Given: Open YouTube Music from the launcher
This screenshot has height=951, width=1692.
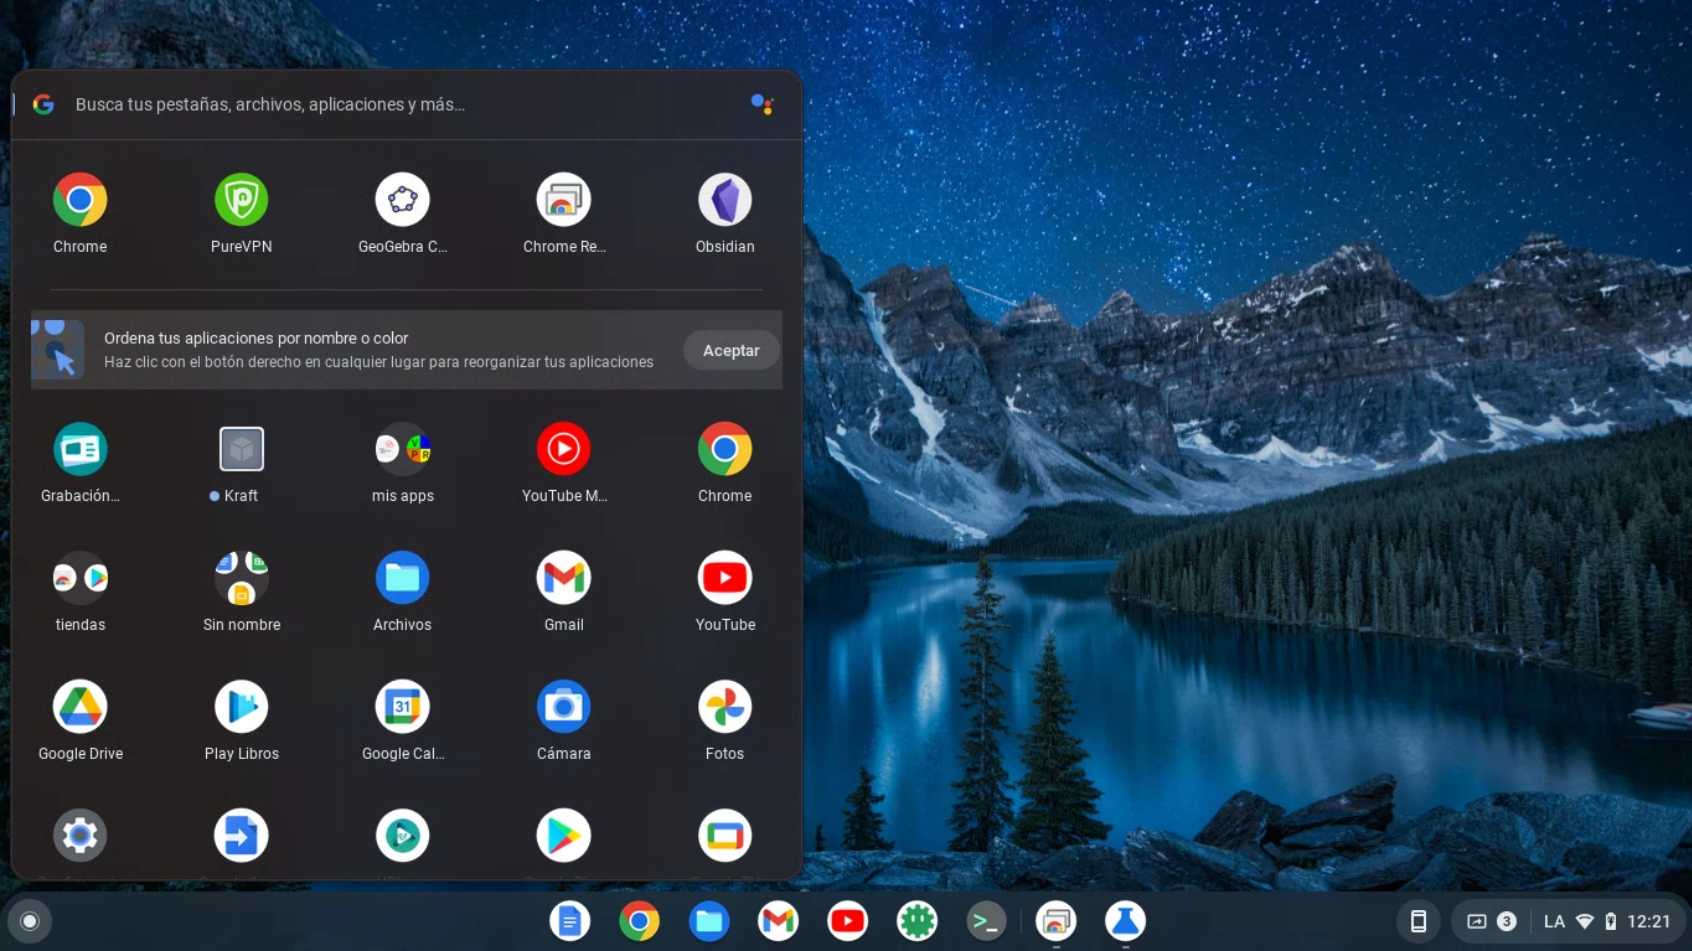Looking at the screenshot, I should [x=564, y=449].
